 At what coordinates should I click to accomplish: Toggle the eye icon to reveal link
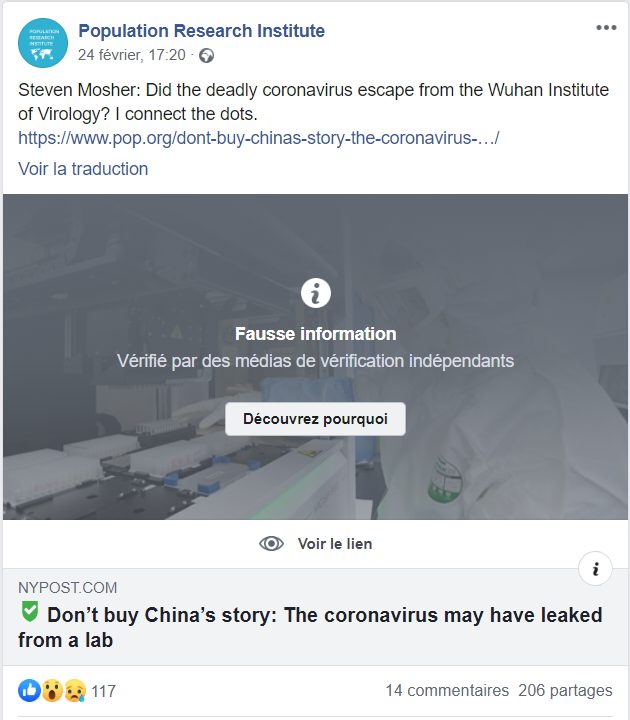tap(271, 544)
